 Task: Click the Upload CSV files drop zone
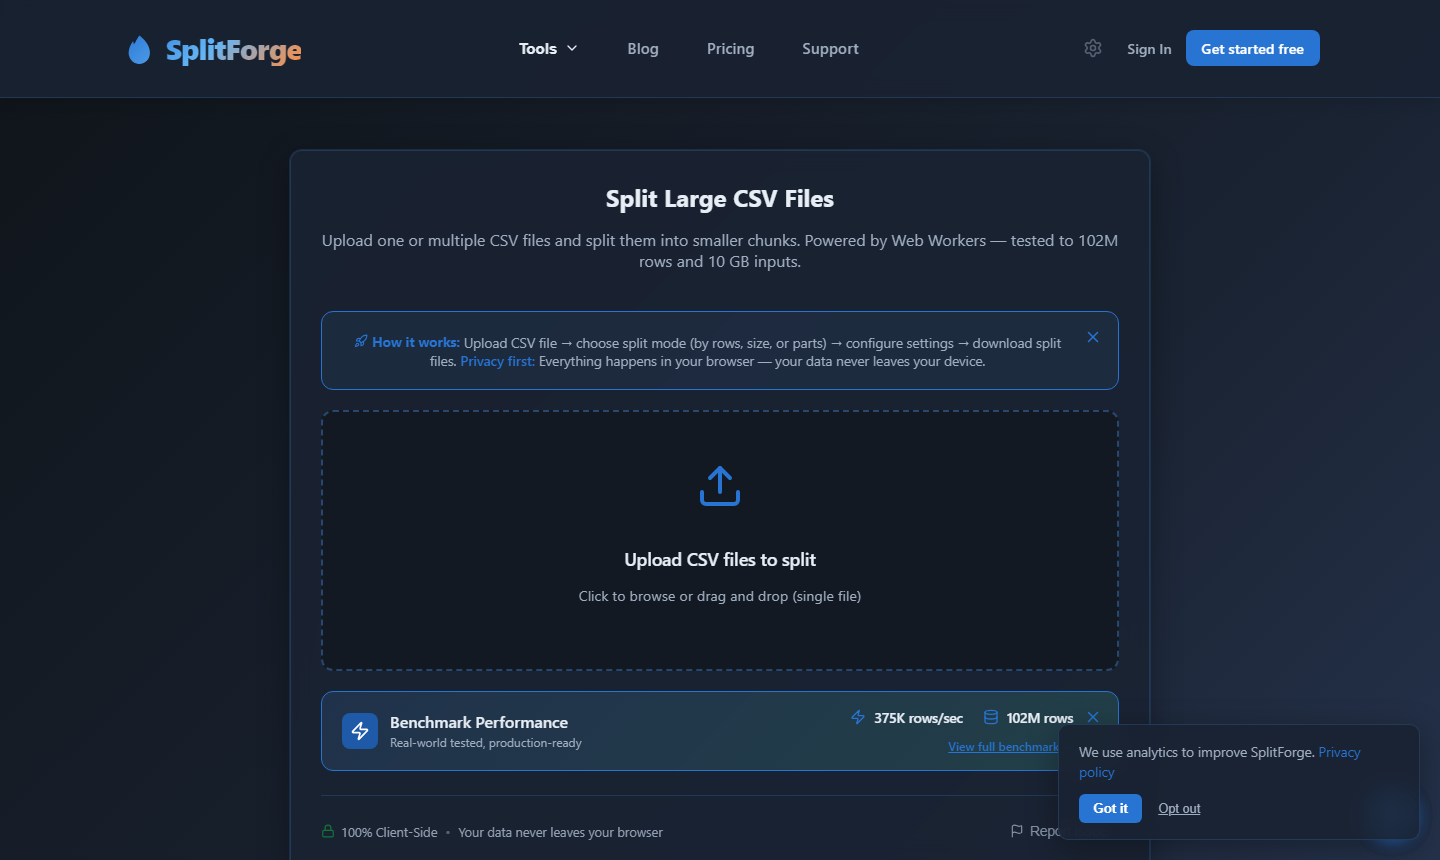click(x=720, y=540)
